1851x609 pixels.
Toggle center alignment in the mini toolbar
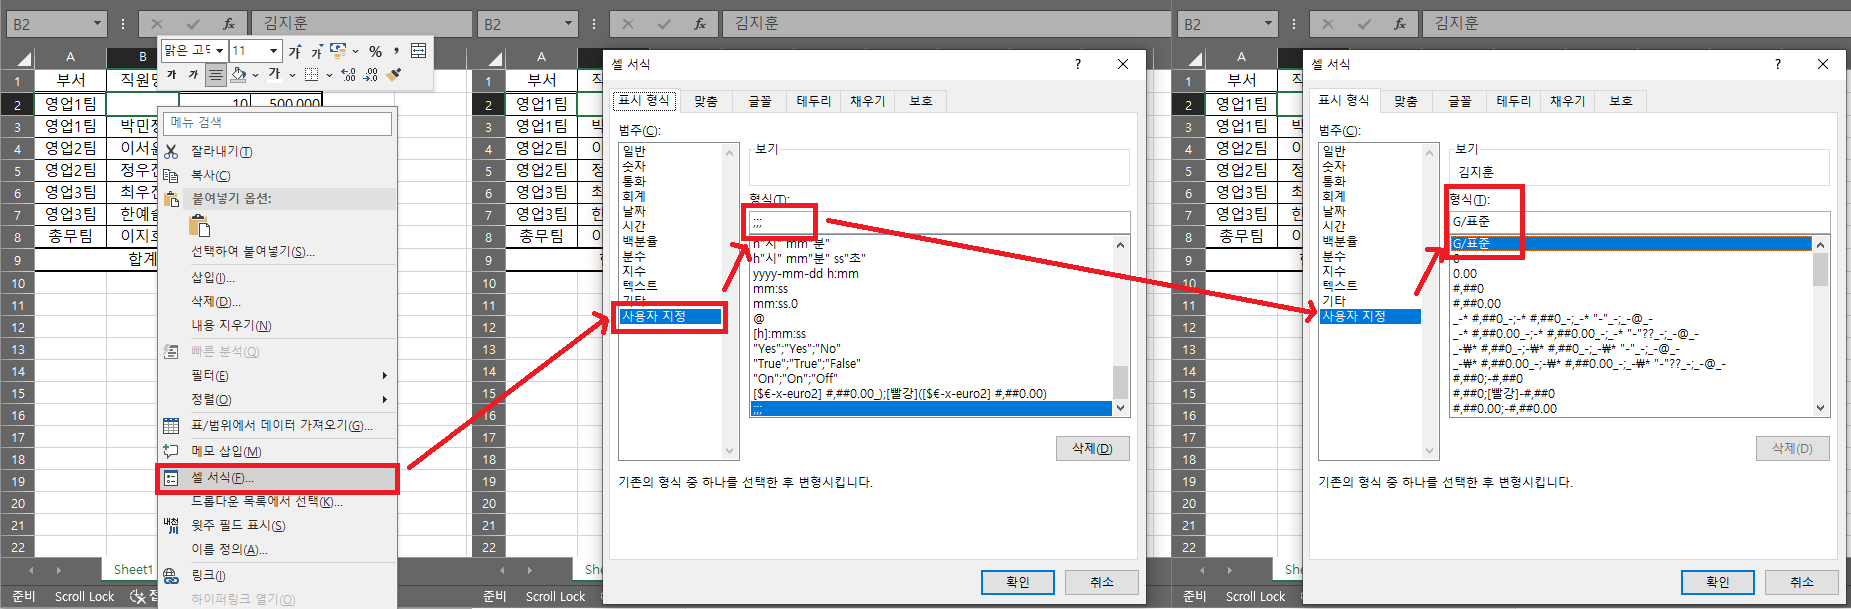point(215,75)
